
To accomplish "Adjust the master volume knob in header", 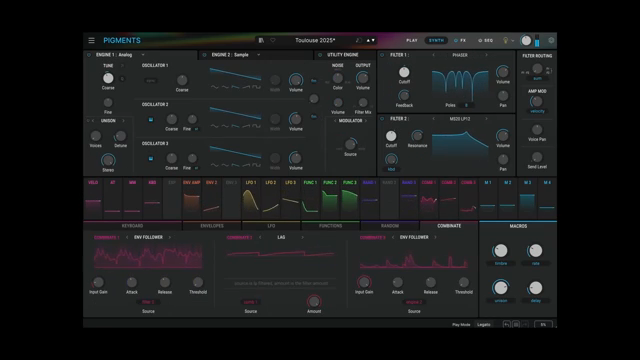I will 526,40.
